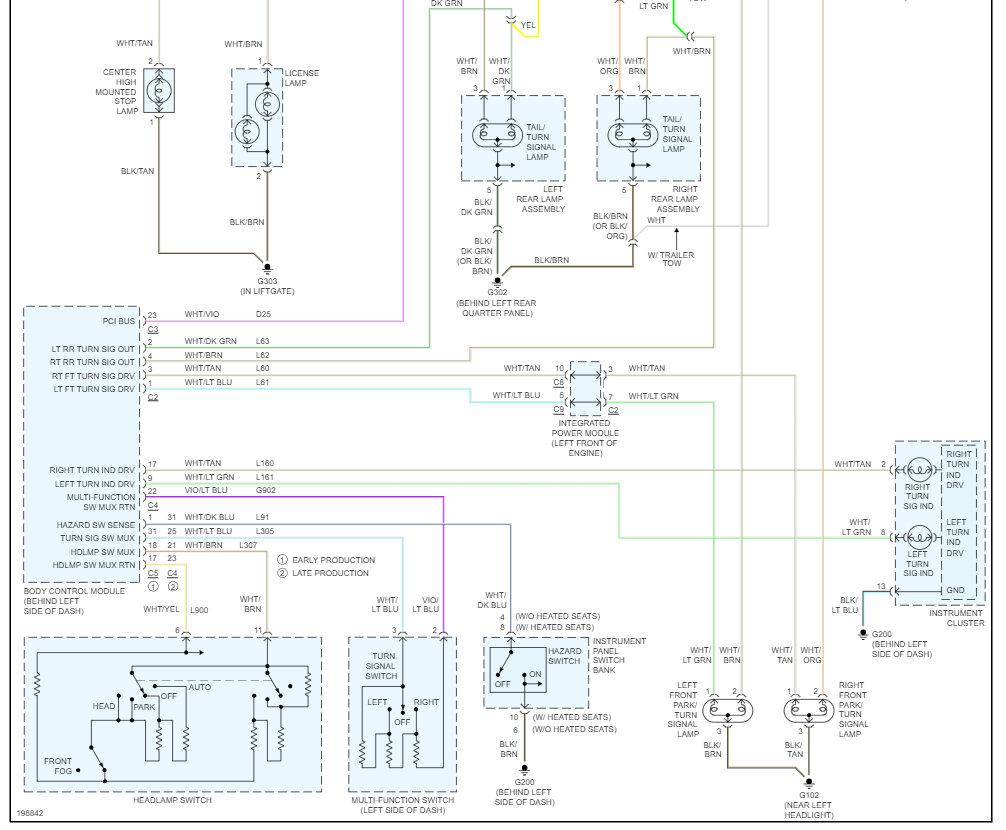
Task: Click circuit code L63
Action: [x=262, y=341]
